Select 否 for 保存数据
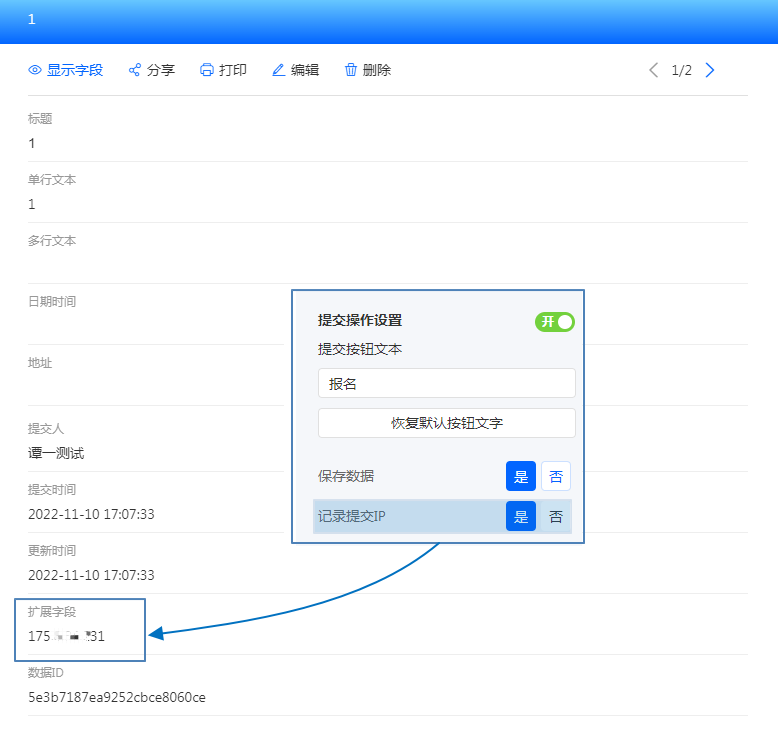The height and width of the screenshot is (739, 778). pos(556,476)
